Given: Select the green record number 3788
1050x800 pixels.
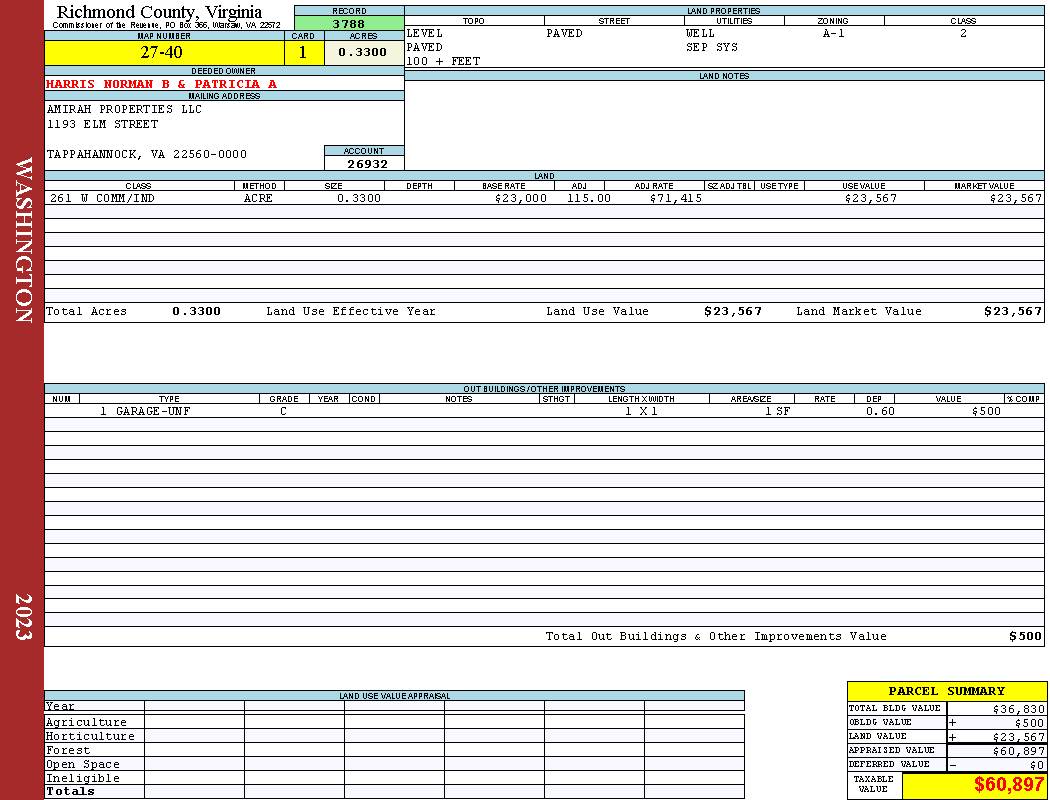Looking at the screenshot, I should 349,23.
